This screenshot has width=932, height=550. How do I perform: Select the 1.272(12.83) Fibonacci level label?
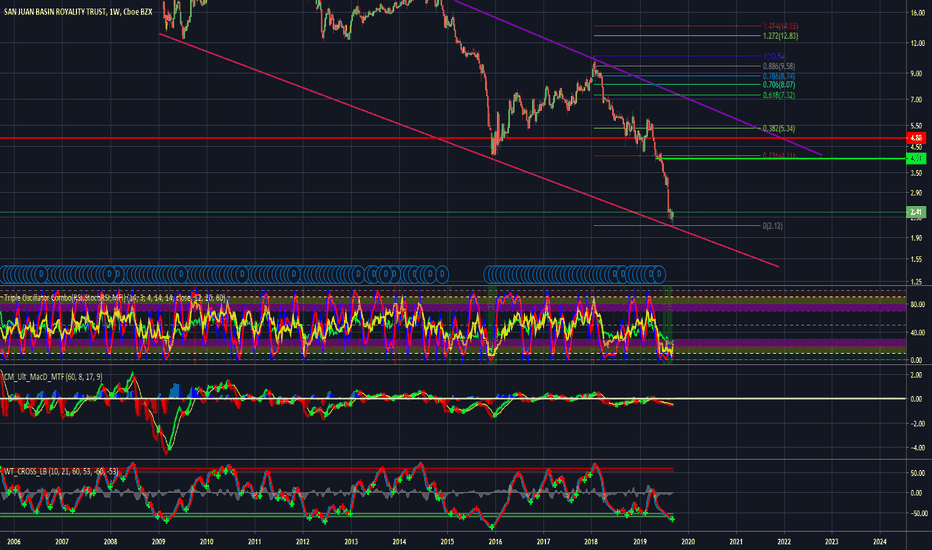click(x=780, y=36)
